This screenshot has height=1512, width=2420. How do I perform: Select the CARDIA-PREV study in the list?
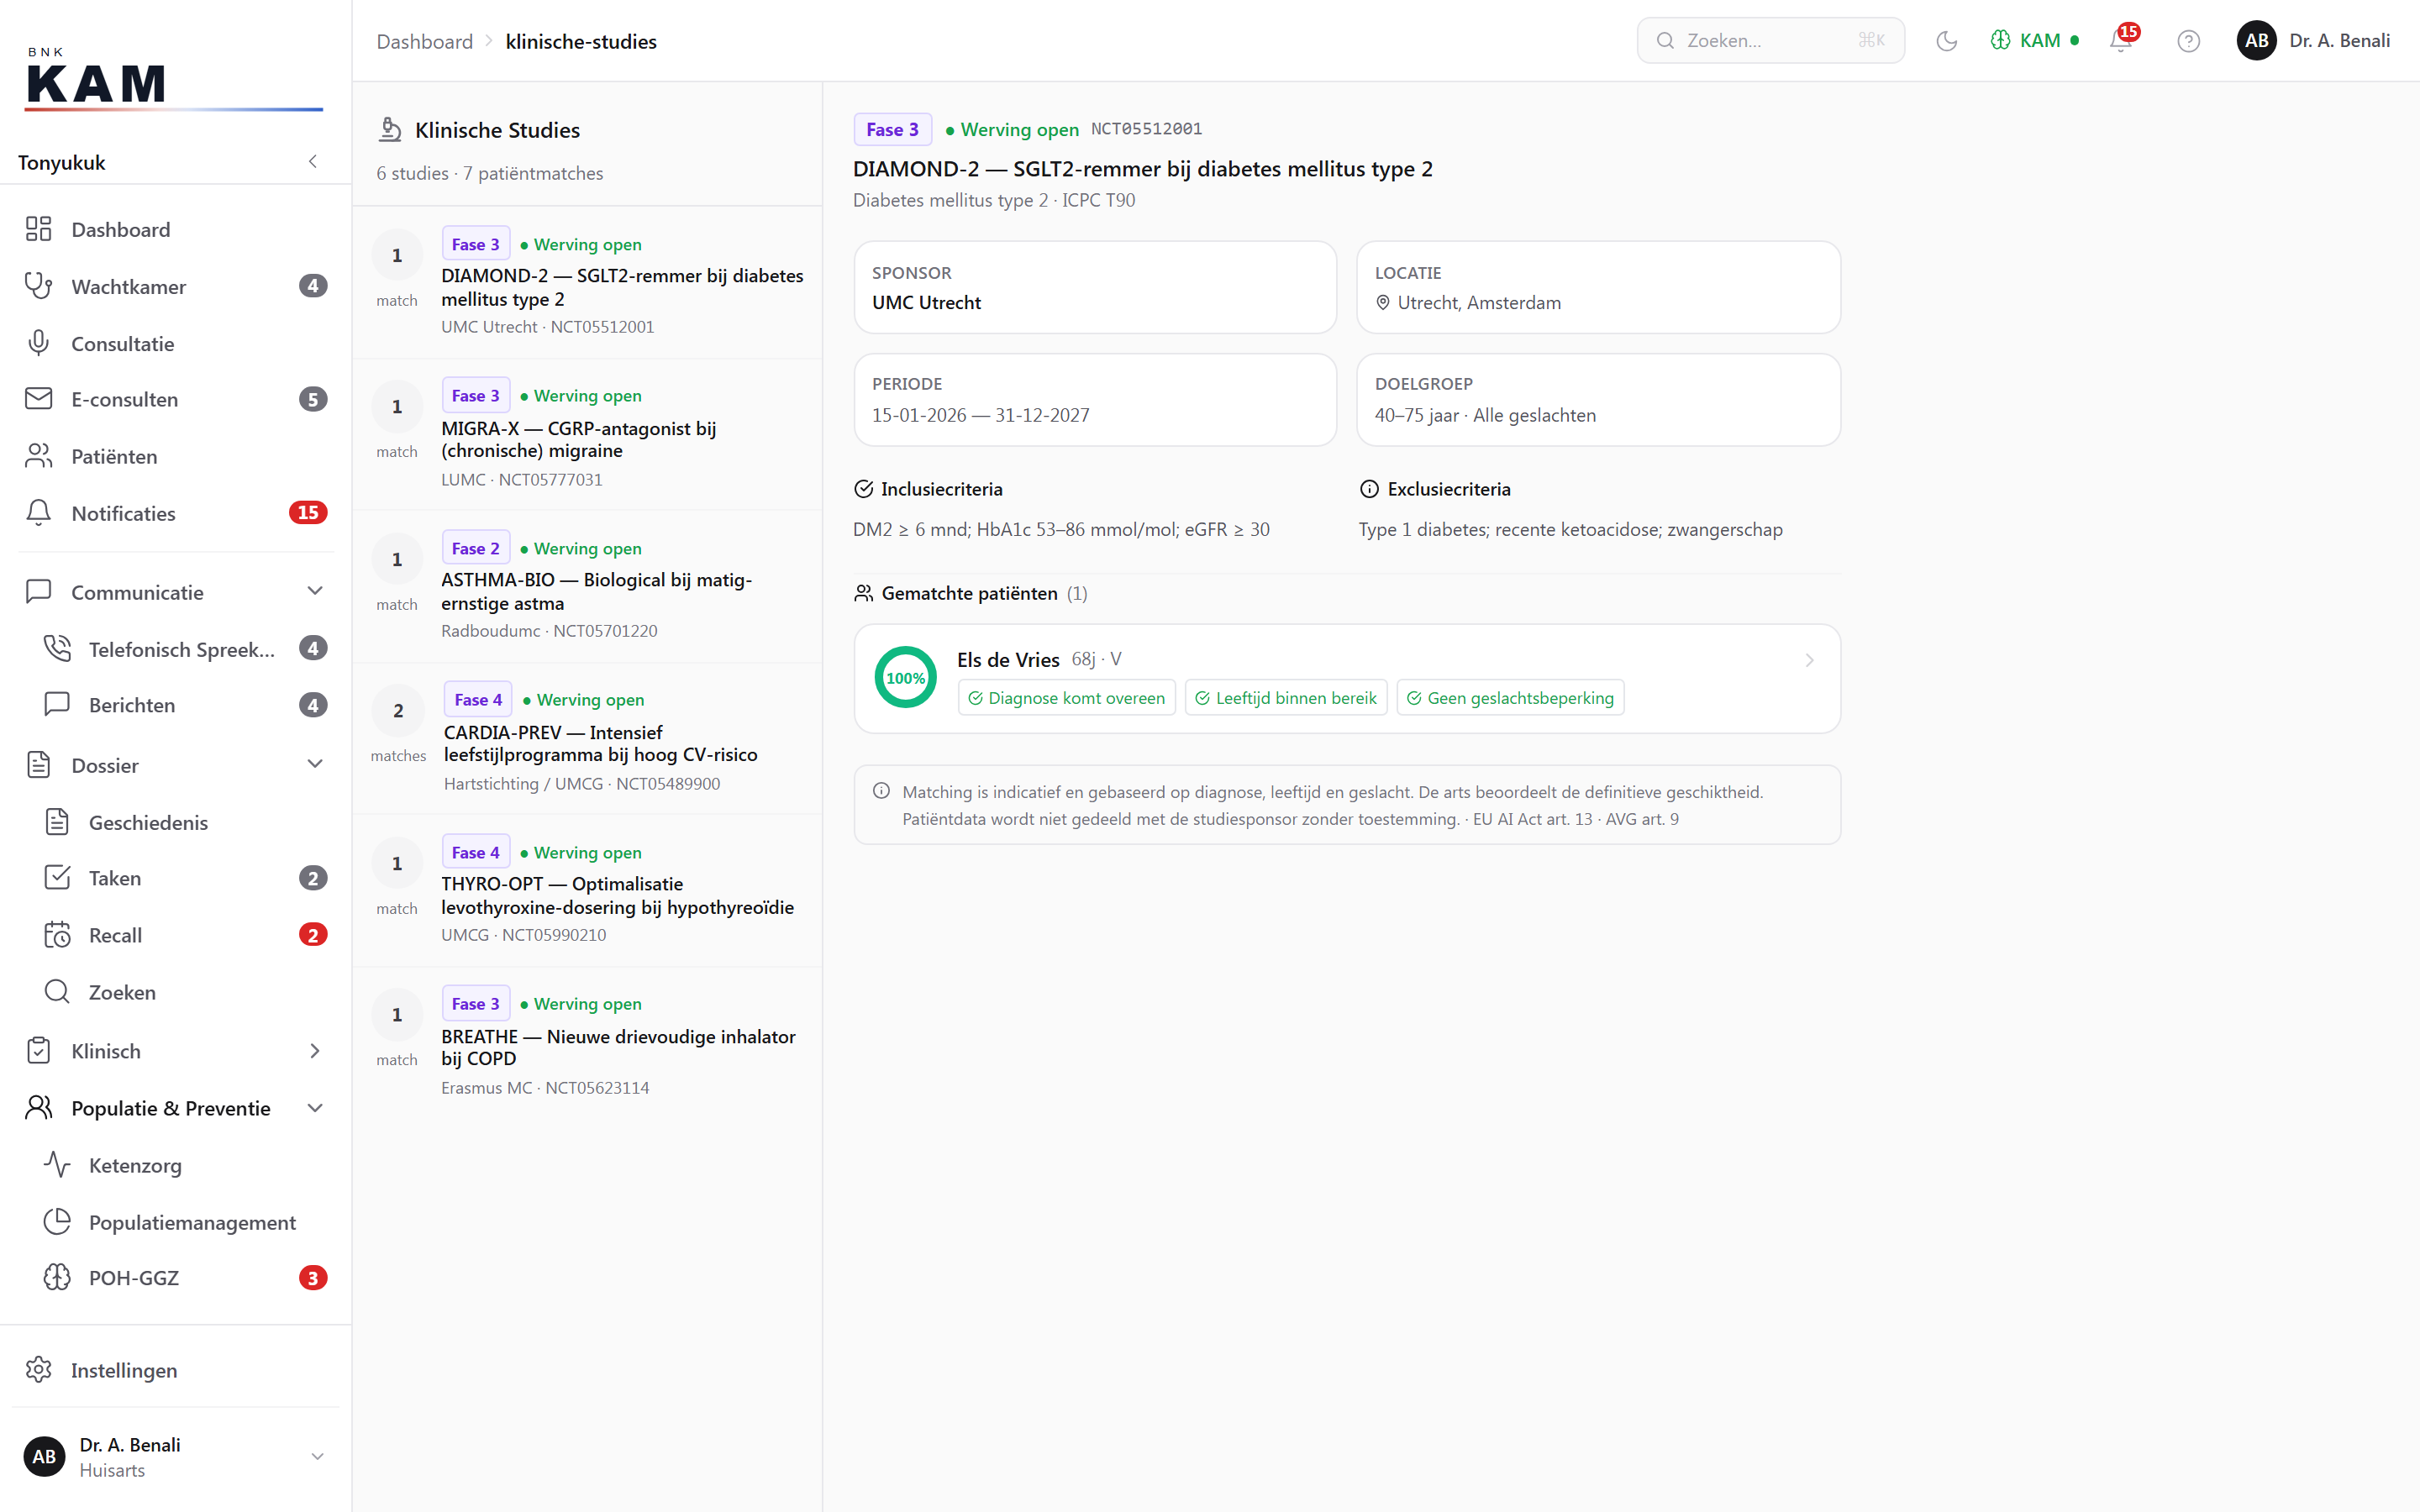[x=588, y=740]
